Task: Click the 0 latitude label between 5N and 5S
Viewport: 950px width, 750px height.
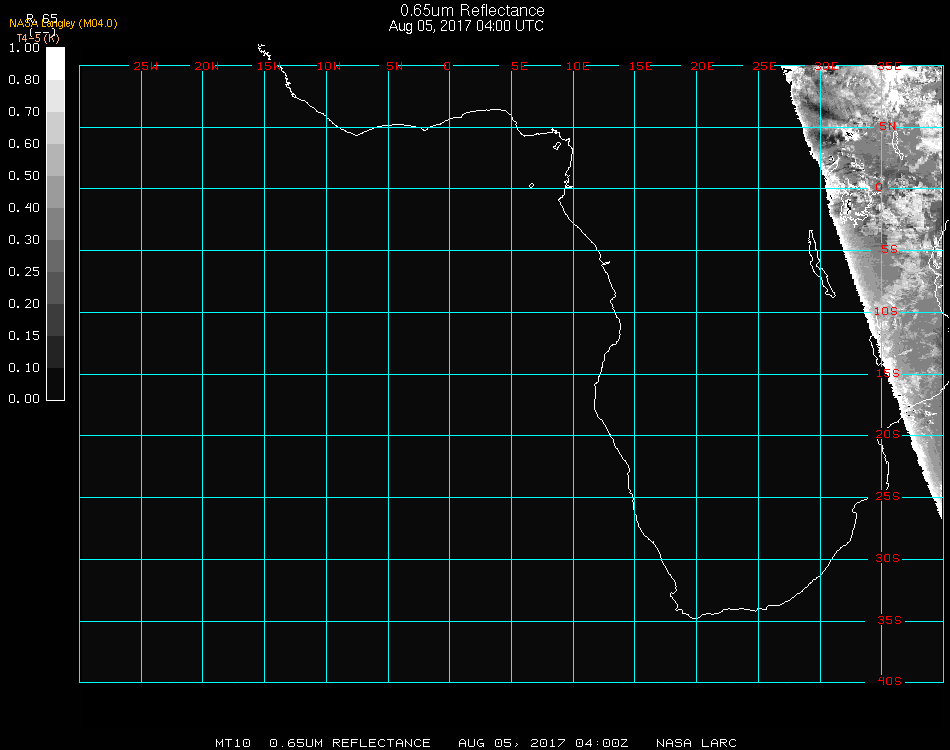Action: [879, 187]
